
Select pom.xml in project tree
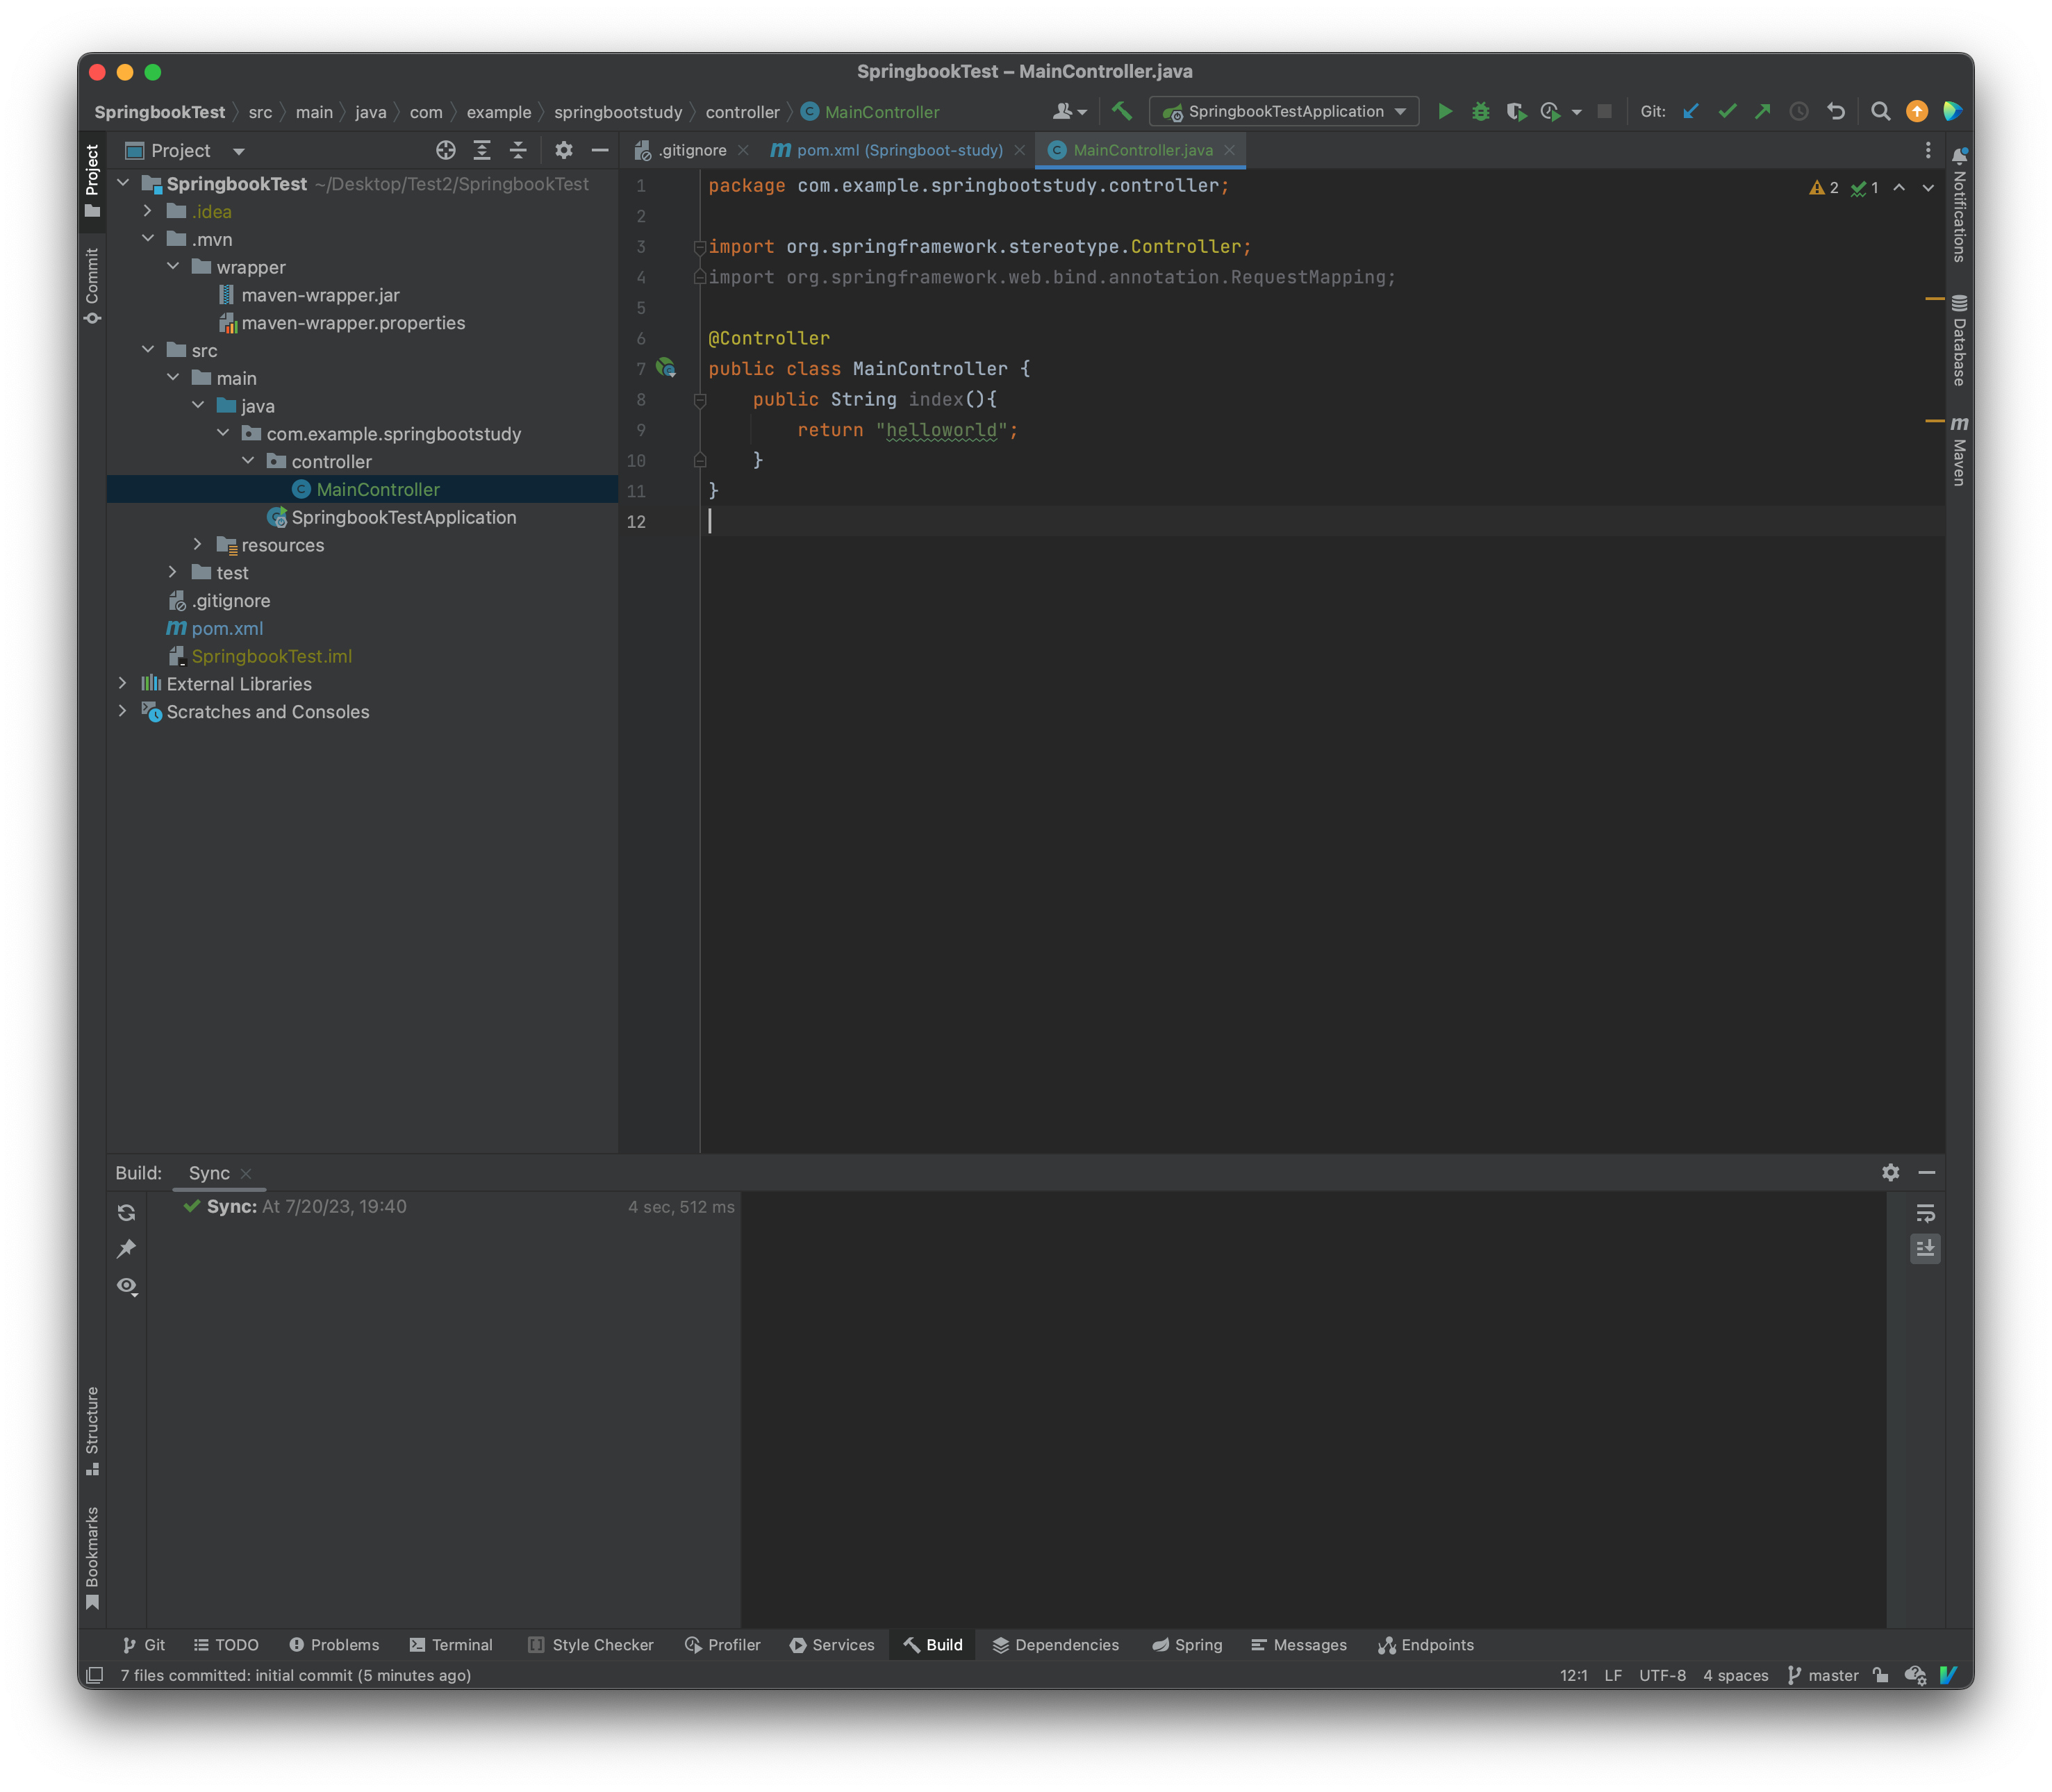pyautogui.click(x=227, y=628)
